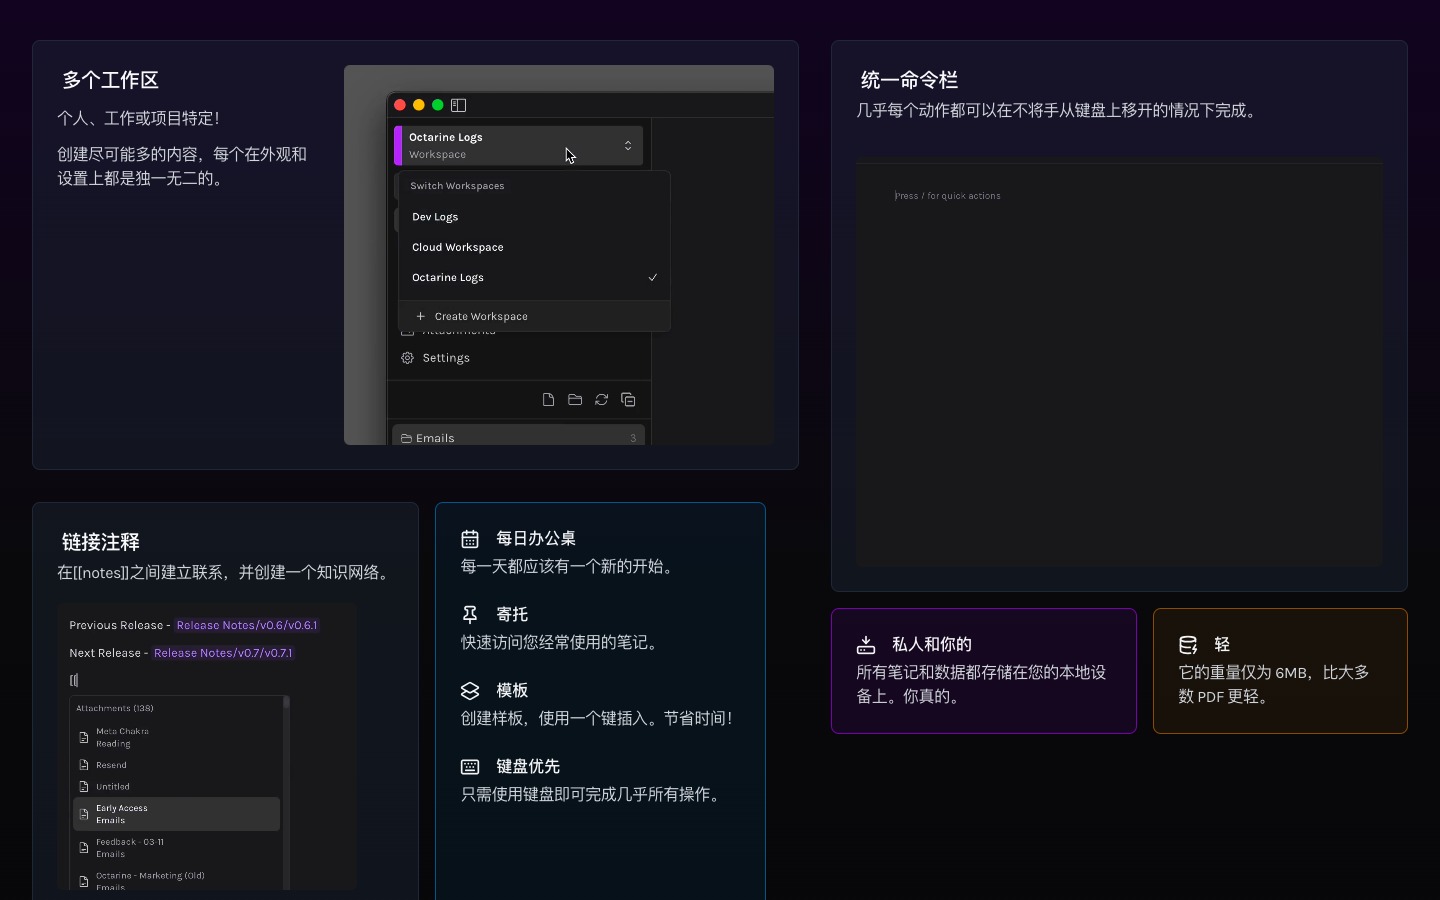Click the calendar icon beside 每日办公桌
The width and height of the screenshot is (1440, 900).
click(x=470, y=539)
